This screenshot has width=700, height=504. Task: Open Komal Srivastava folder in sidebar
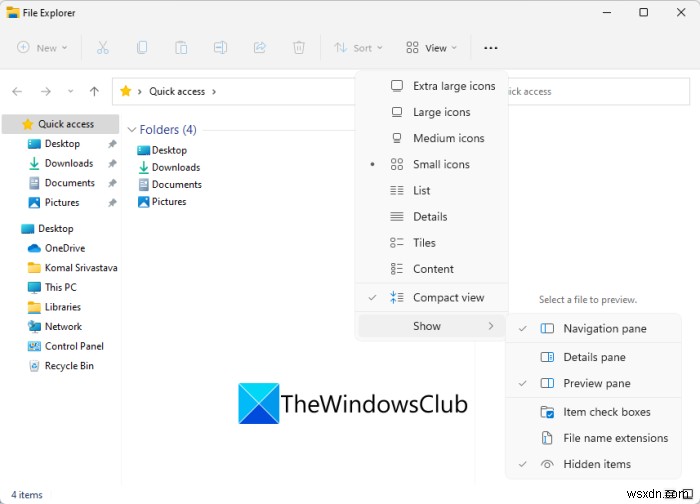pyautogui.click(x=72, y=268)
